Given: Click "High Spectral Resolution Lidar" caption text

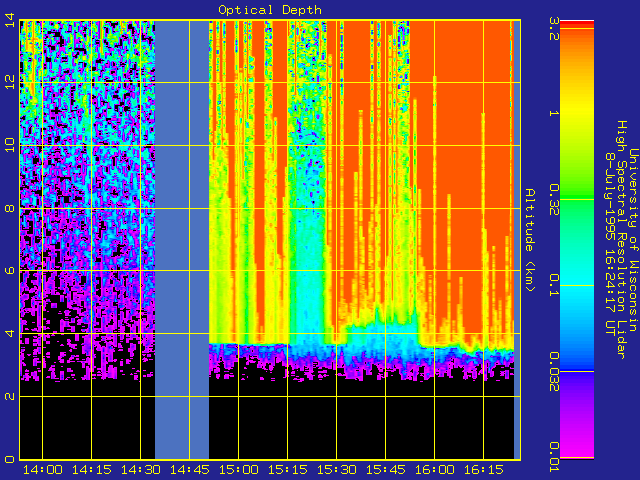Looking at the screenshot, I should 621,240.
